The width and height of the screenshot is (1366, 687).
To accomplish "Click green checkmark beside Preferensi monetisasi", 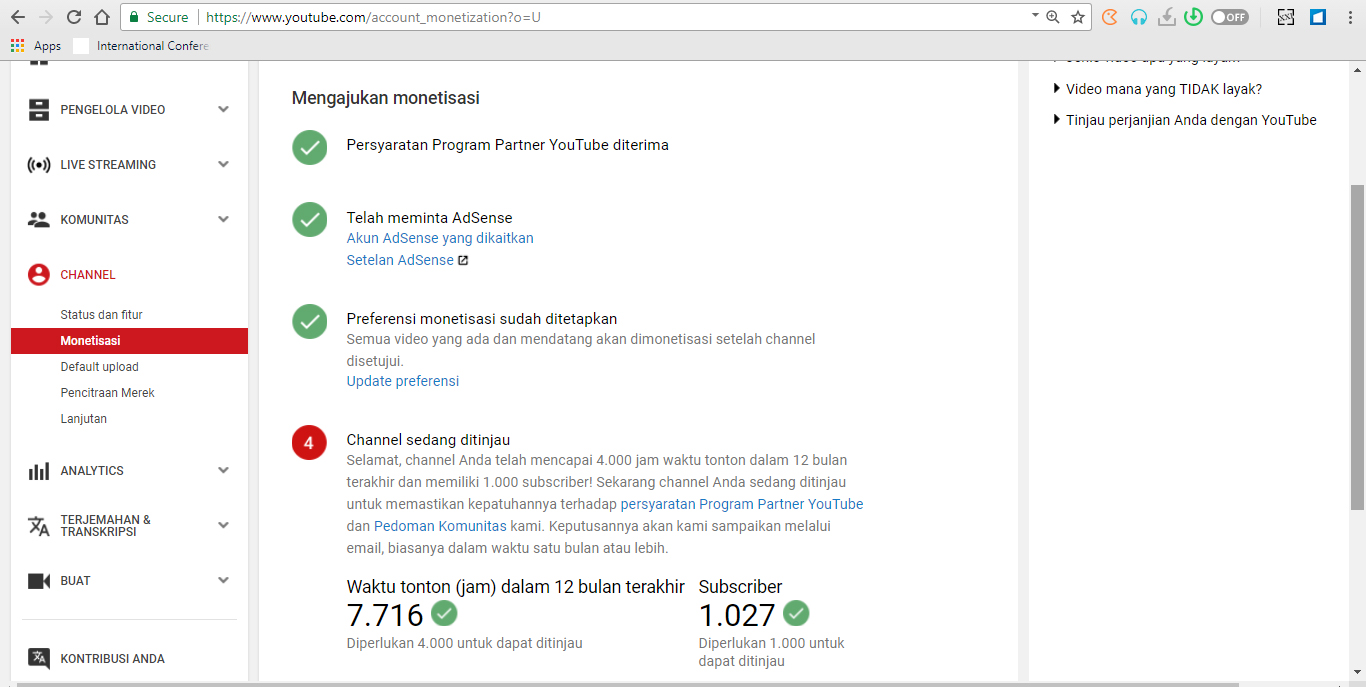I will click(310, 321).
